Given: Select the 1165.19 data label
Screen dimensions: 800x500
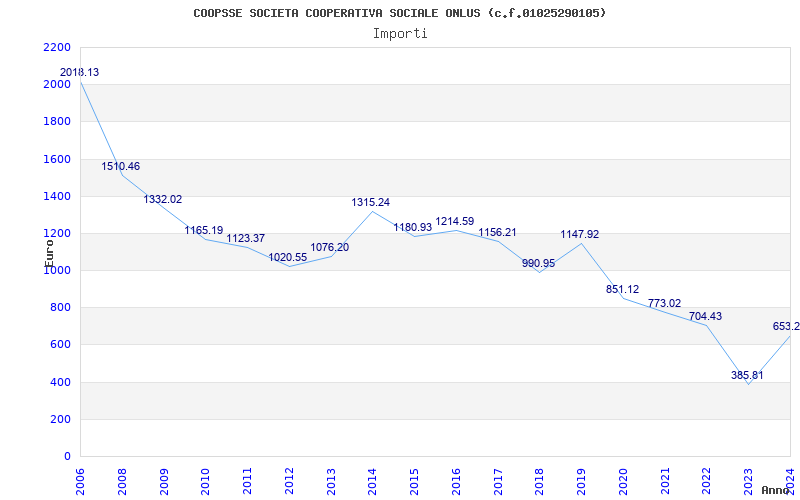Looking at the screenshot, I should pos(204,230).
